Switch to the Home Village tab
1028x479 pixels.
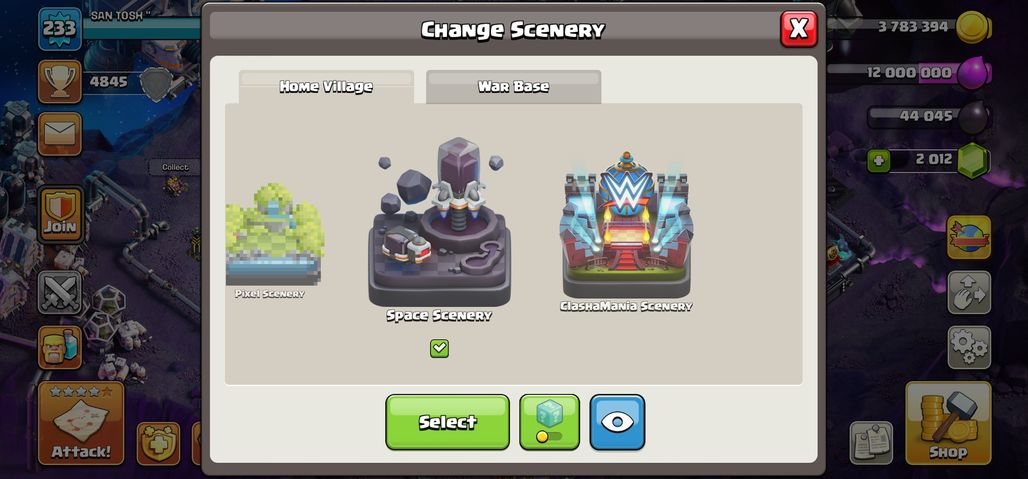click(x=326, y=86)
